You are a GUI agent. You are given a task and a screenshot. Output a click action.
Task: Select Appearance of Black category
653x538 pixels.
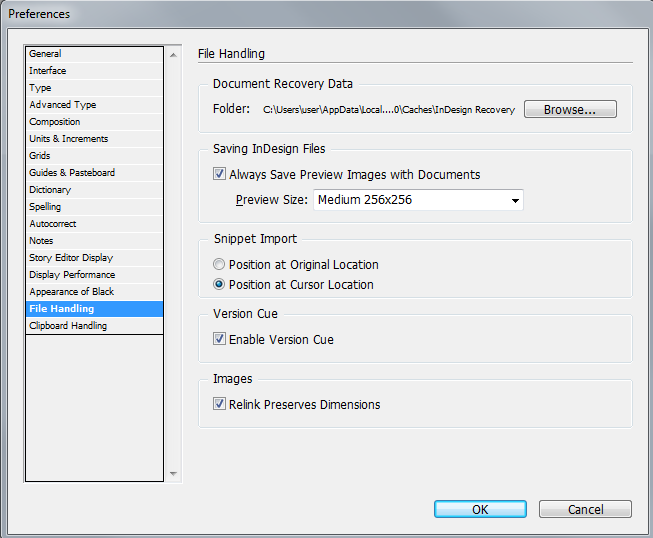(x=94, y=292)
